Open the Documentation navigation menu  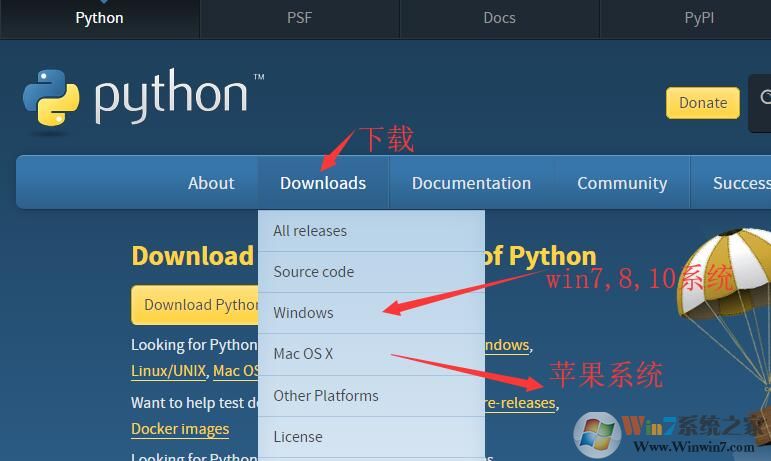click(x=472, y=183)
